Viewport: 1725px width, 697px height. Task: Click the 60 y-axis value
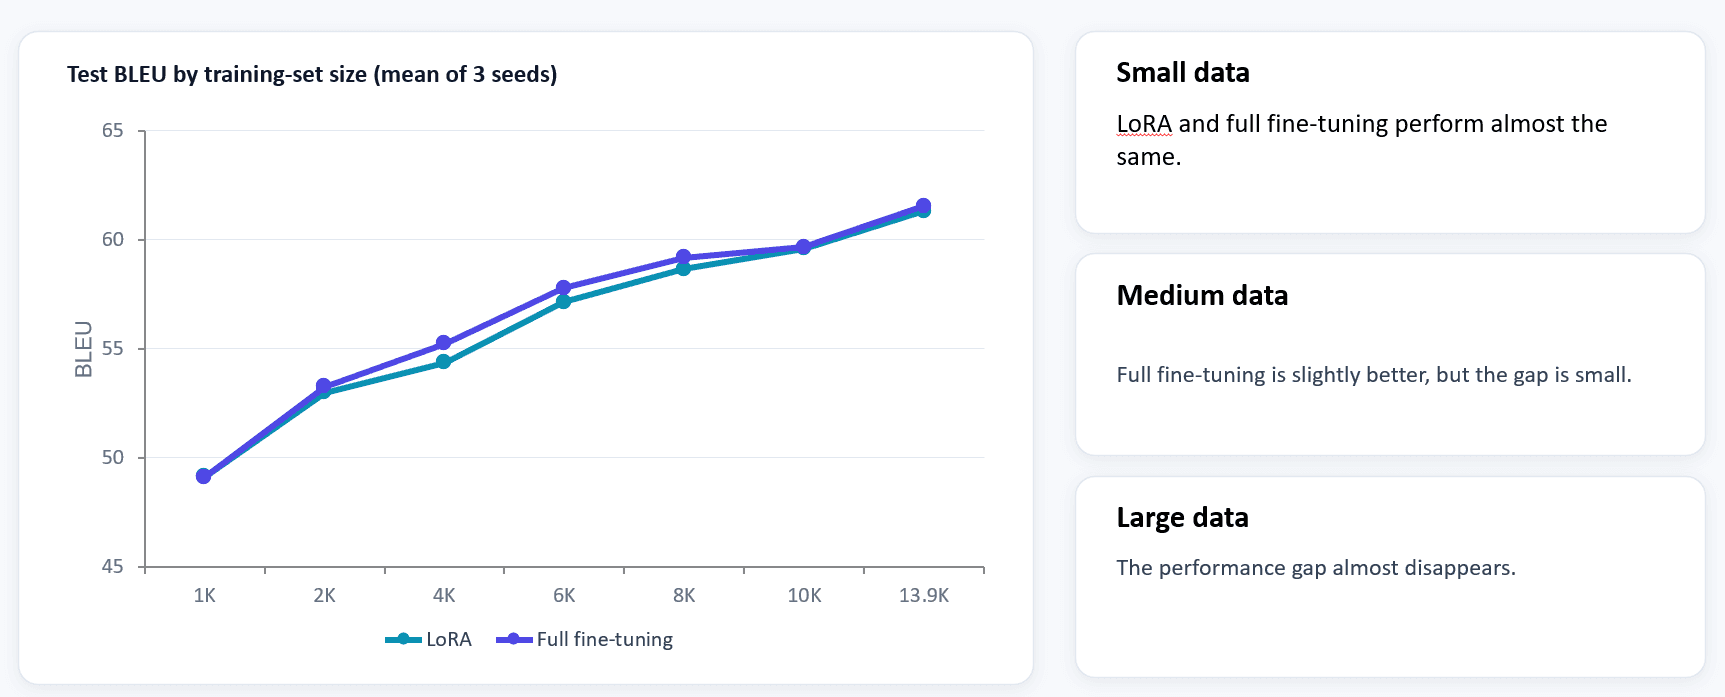tap(113, 240)
